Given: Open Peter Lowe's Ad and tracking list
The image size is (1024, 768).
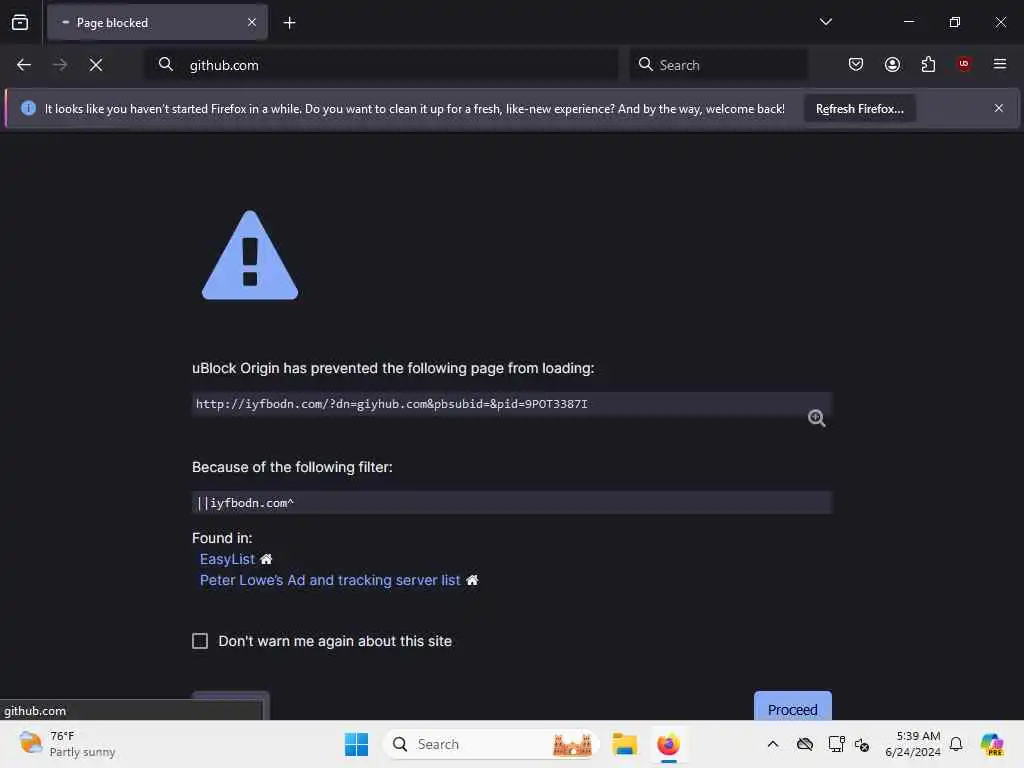Looking at the screenshot, I should coord(330,581).
